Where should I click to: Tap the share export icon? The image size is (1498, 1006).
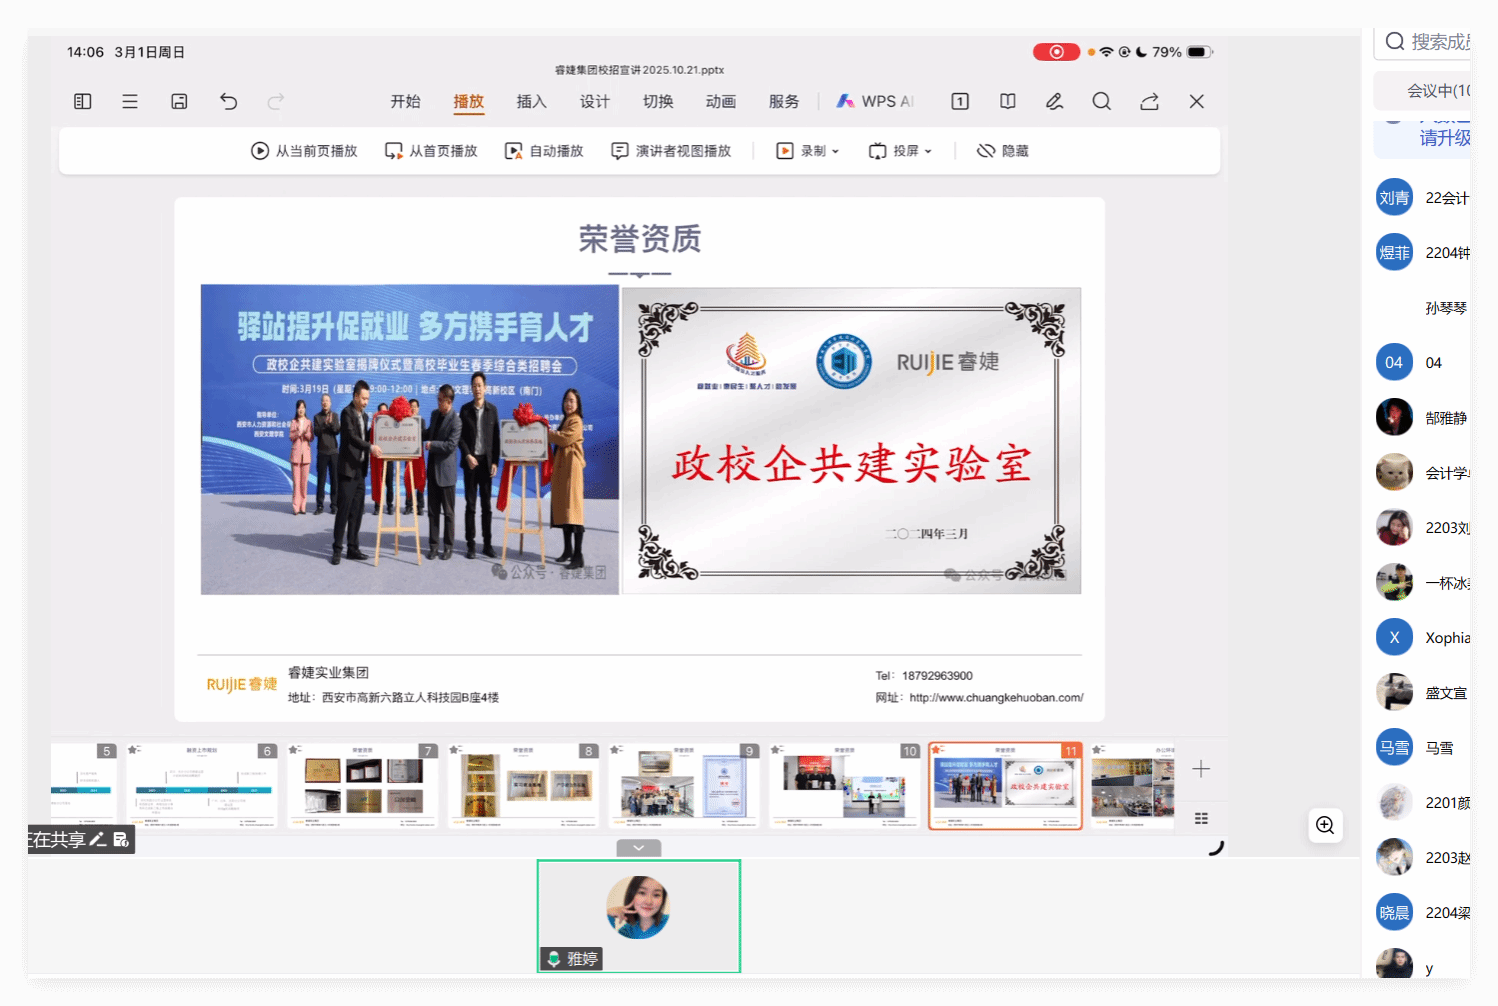pyautogui.click(x=1149, y=101)
